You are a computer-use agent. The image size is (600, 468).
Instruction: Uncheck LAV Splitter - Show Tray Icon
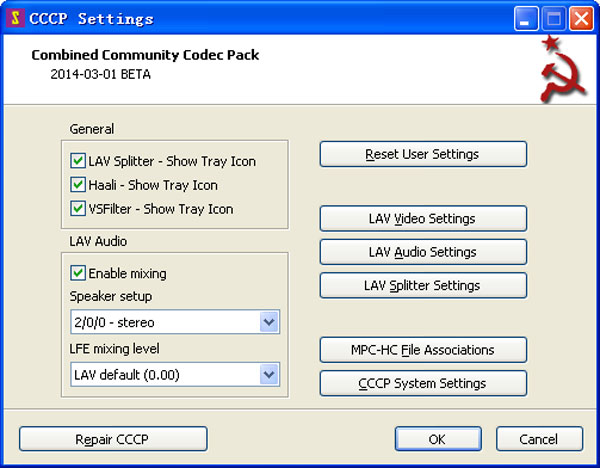78,161
